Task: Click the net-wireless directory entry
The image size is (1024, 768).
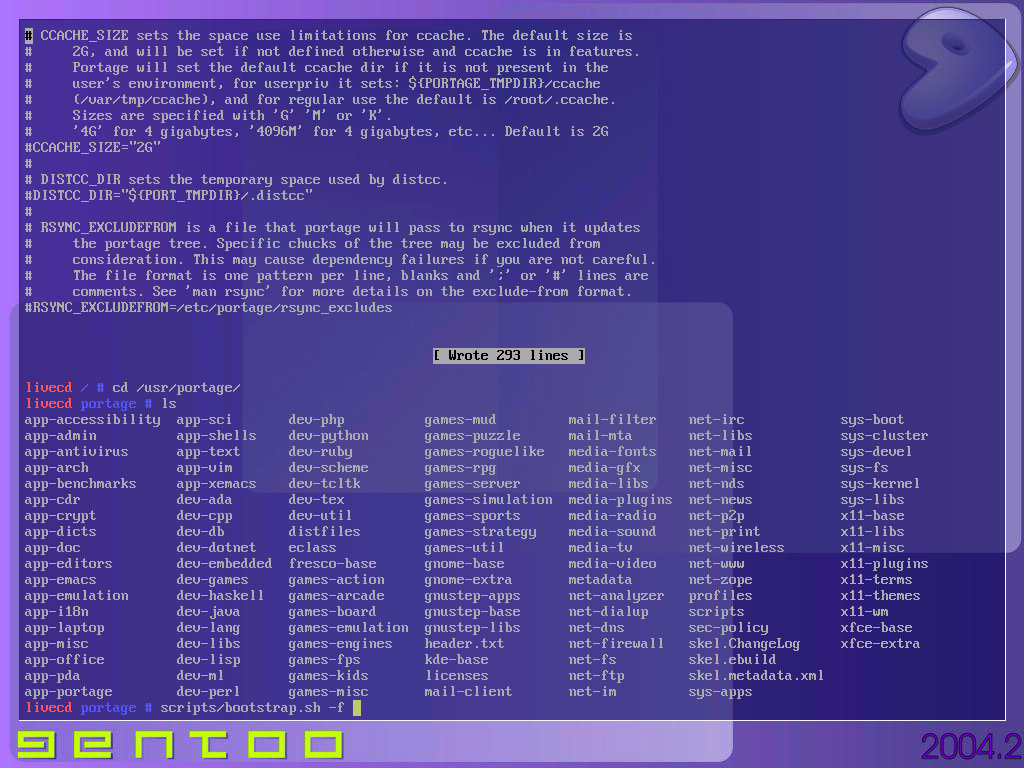Action: (x=736, y=548)
